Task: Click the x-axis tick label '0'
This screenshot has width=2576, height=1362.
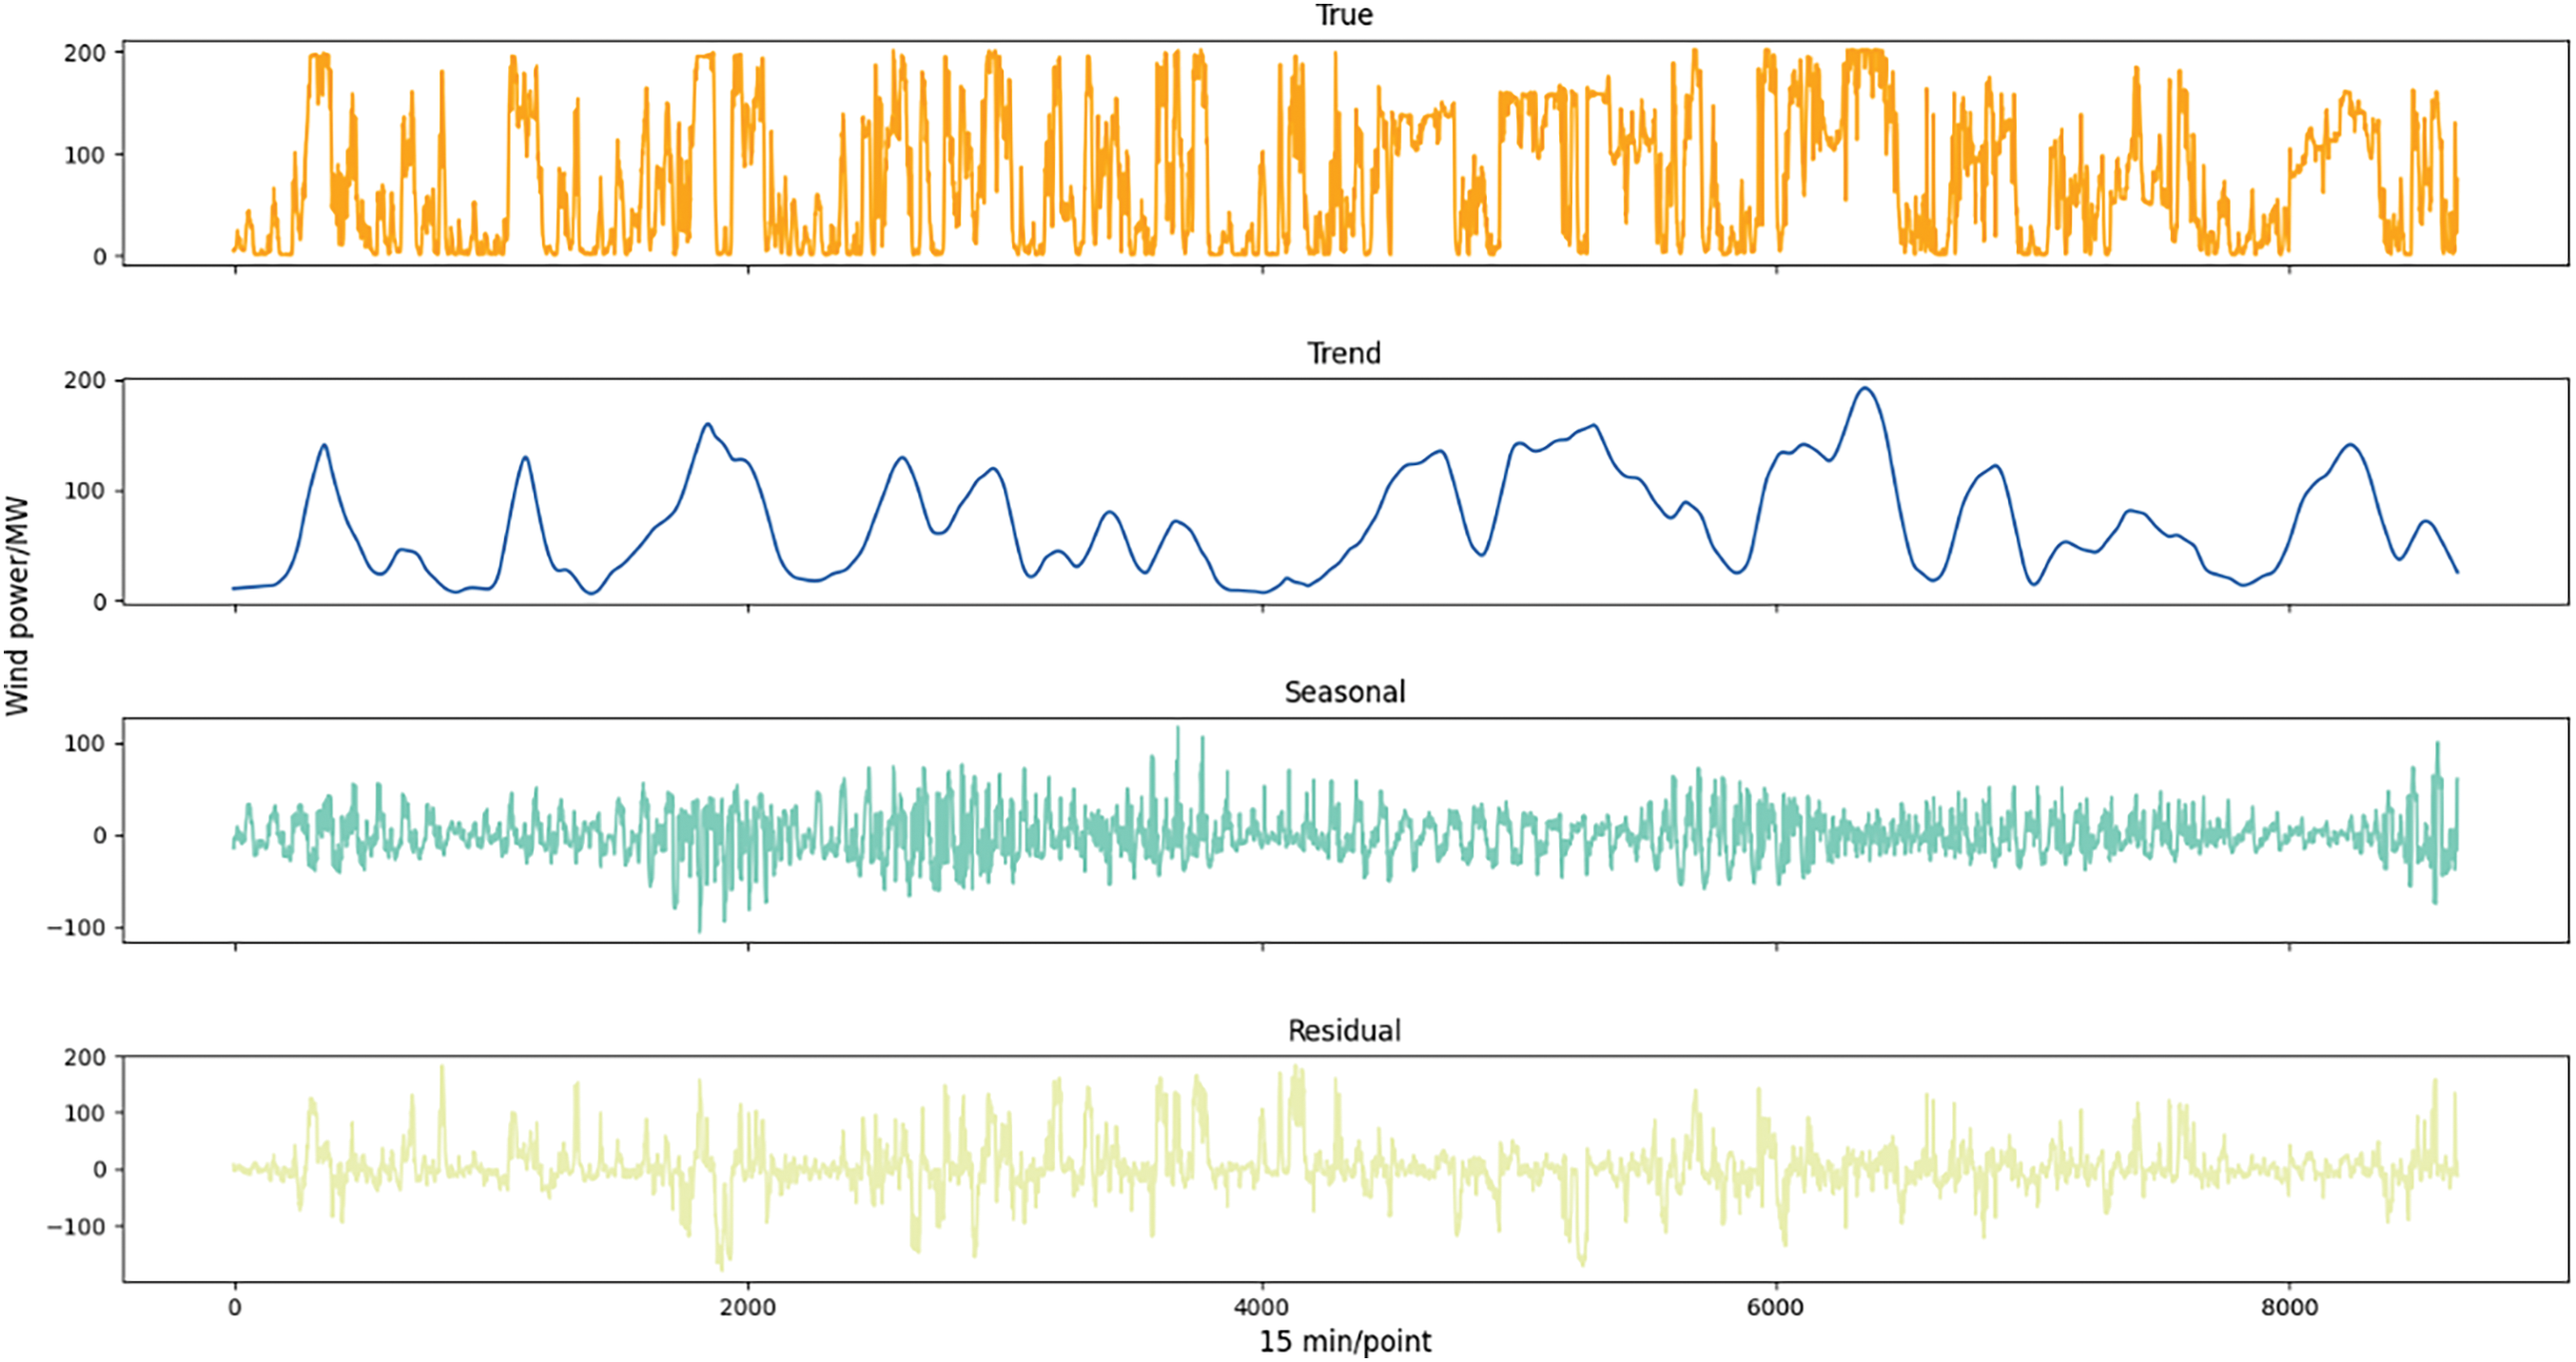Action: 234,1308
